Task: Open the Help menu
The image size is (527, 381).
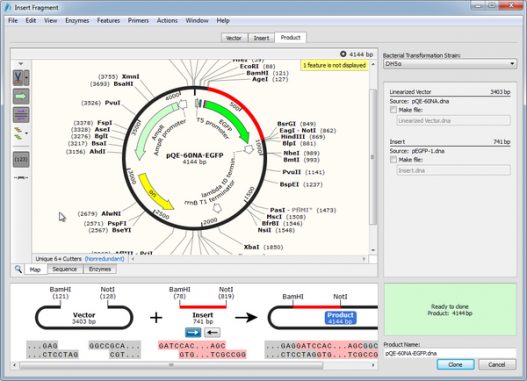Action: click(223, 20)
